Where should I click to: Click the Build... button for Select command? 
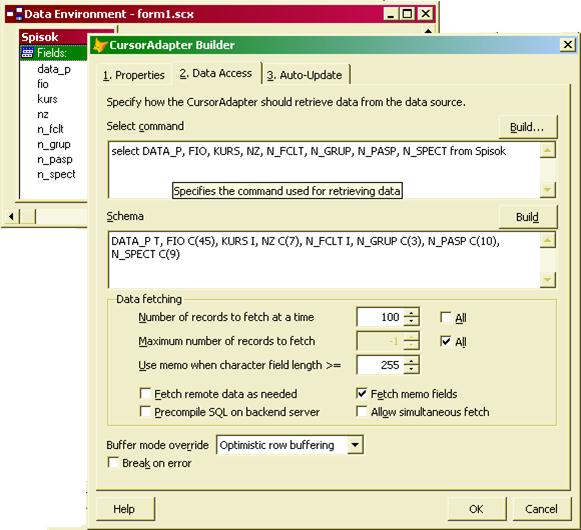pos(527,127)
